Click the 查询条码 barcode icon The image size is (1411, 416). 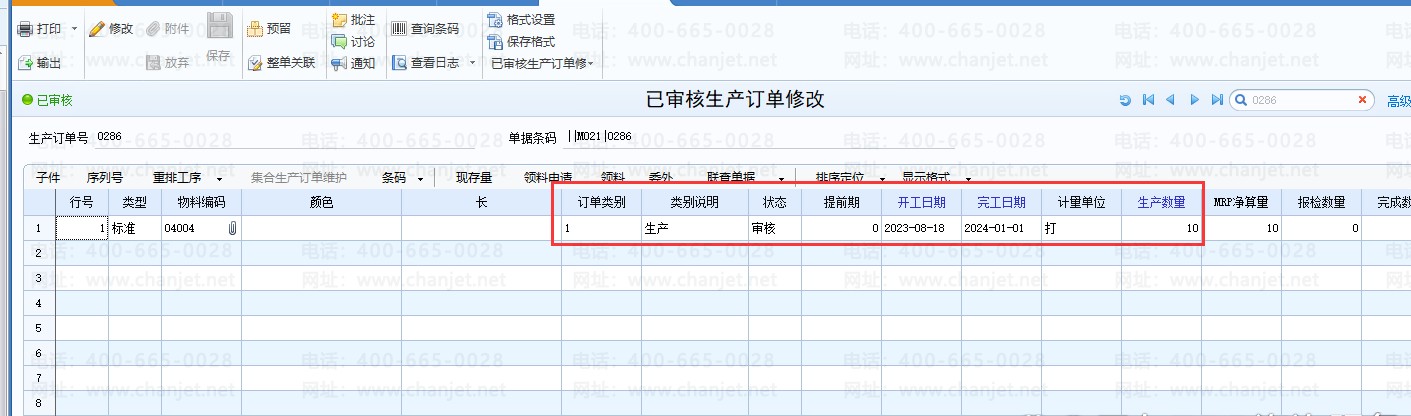pos(398,29)
